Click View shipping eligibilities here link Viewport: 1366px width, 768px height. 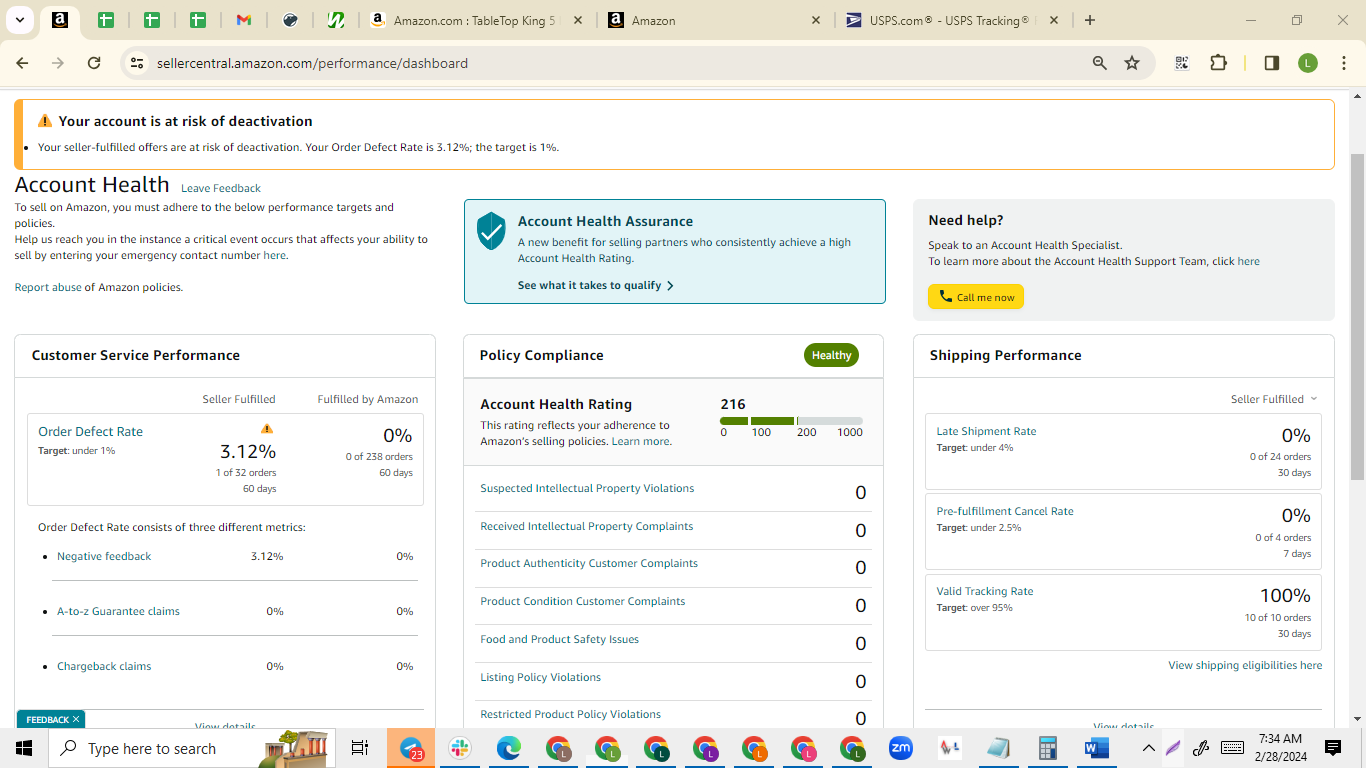pyautogui.click(x=1245, y=666)
